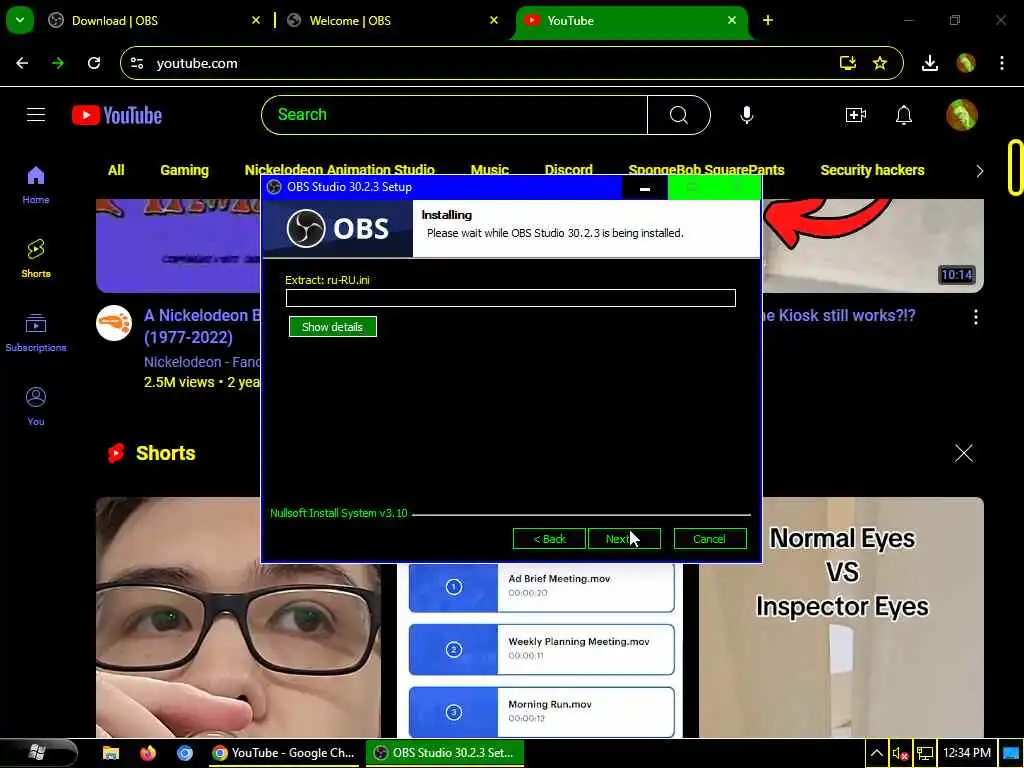Viewport: 1024px width, 768px height.
Task: Select the YouTube browser tab
Action: click(631, 21)
